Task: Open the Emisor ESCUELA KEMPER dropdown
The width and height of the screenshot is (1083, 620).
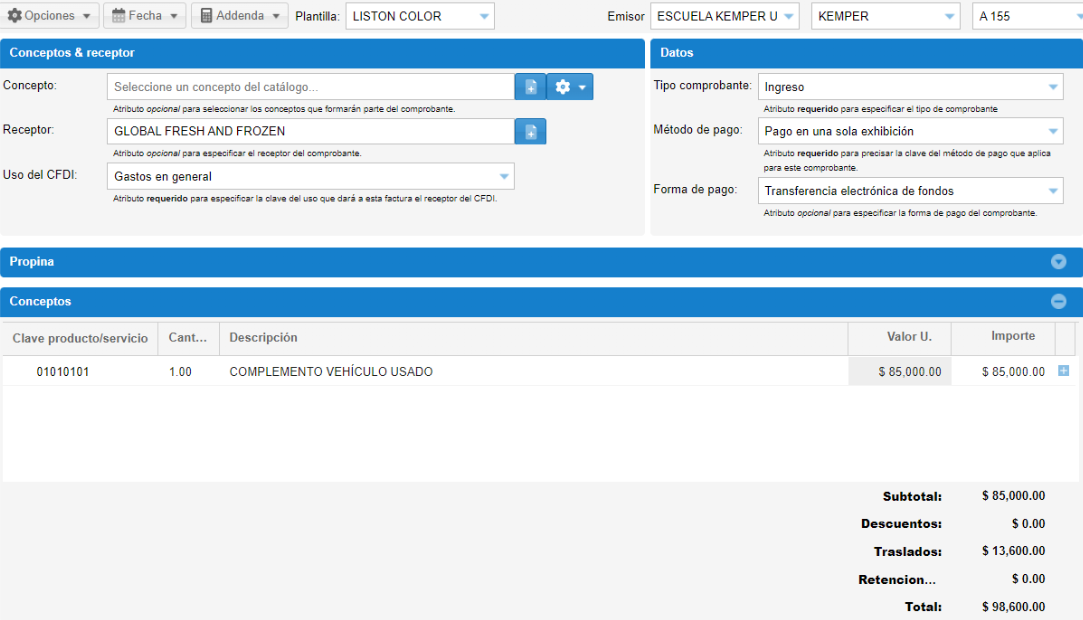Action: 724,16
